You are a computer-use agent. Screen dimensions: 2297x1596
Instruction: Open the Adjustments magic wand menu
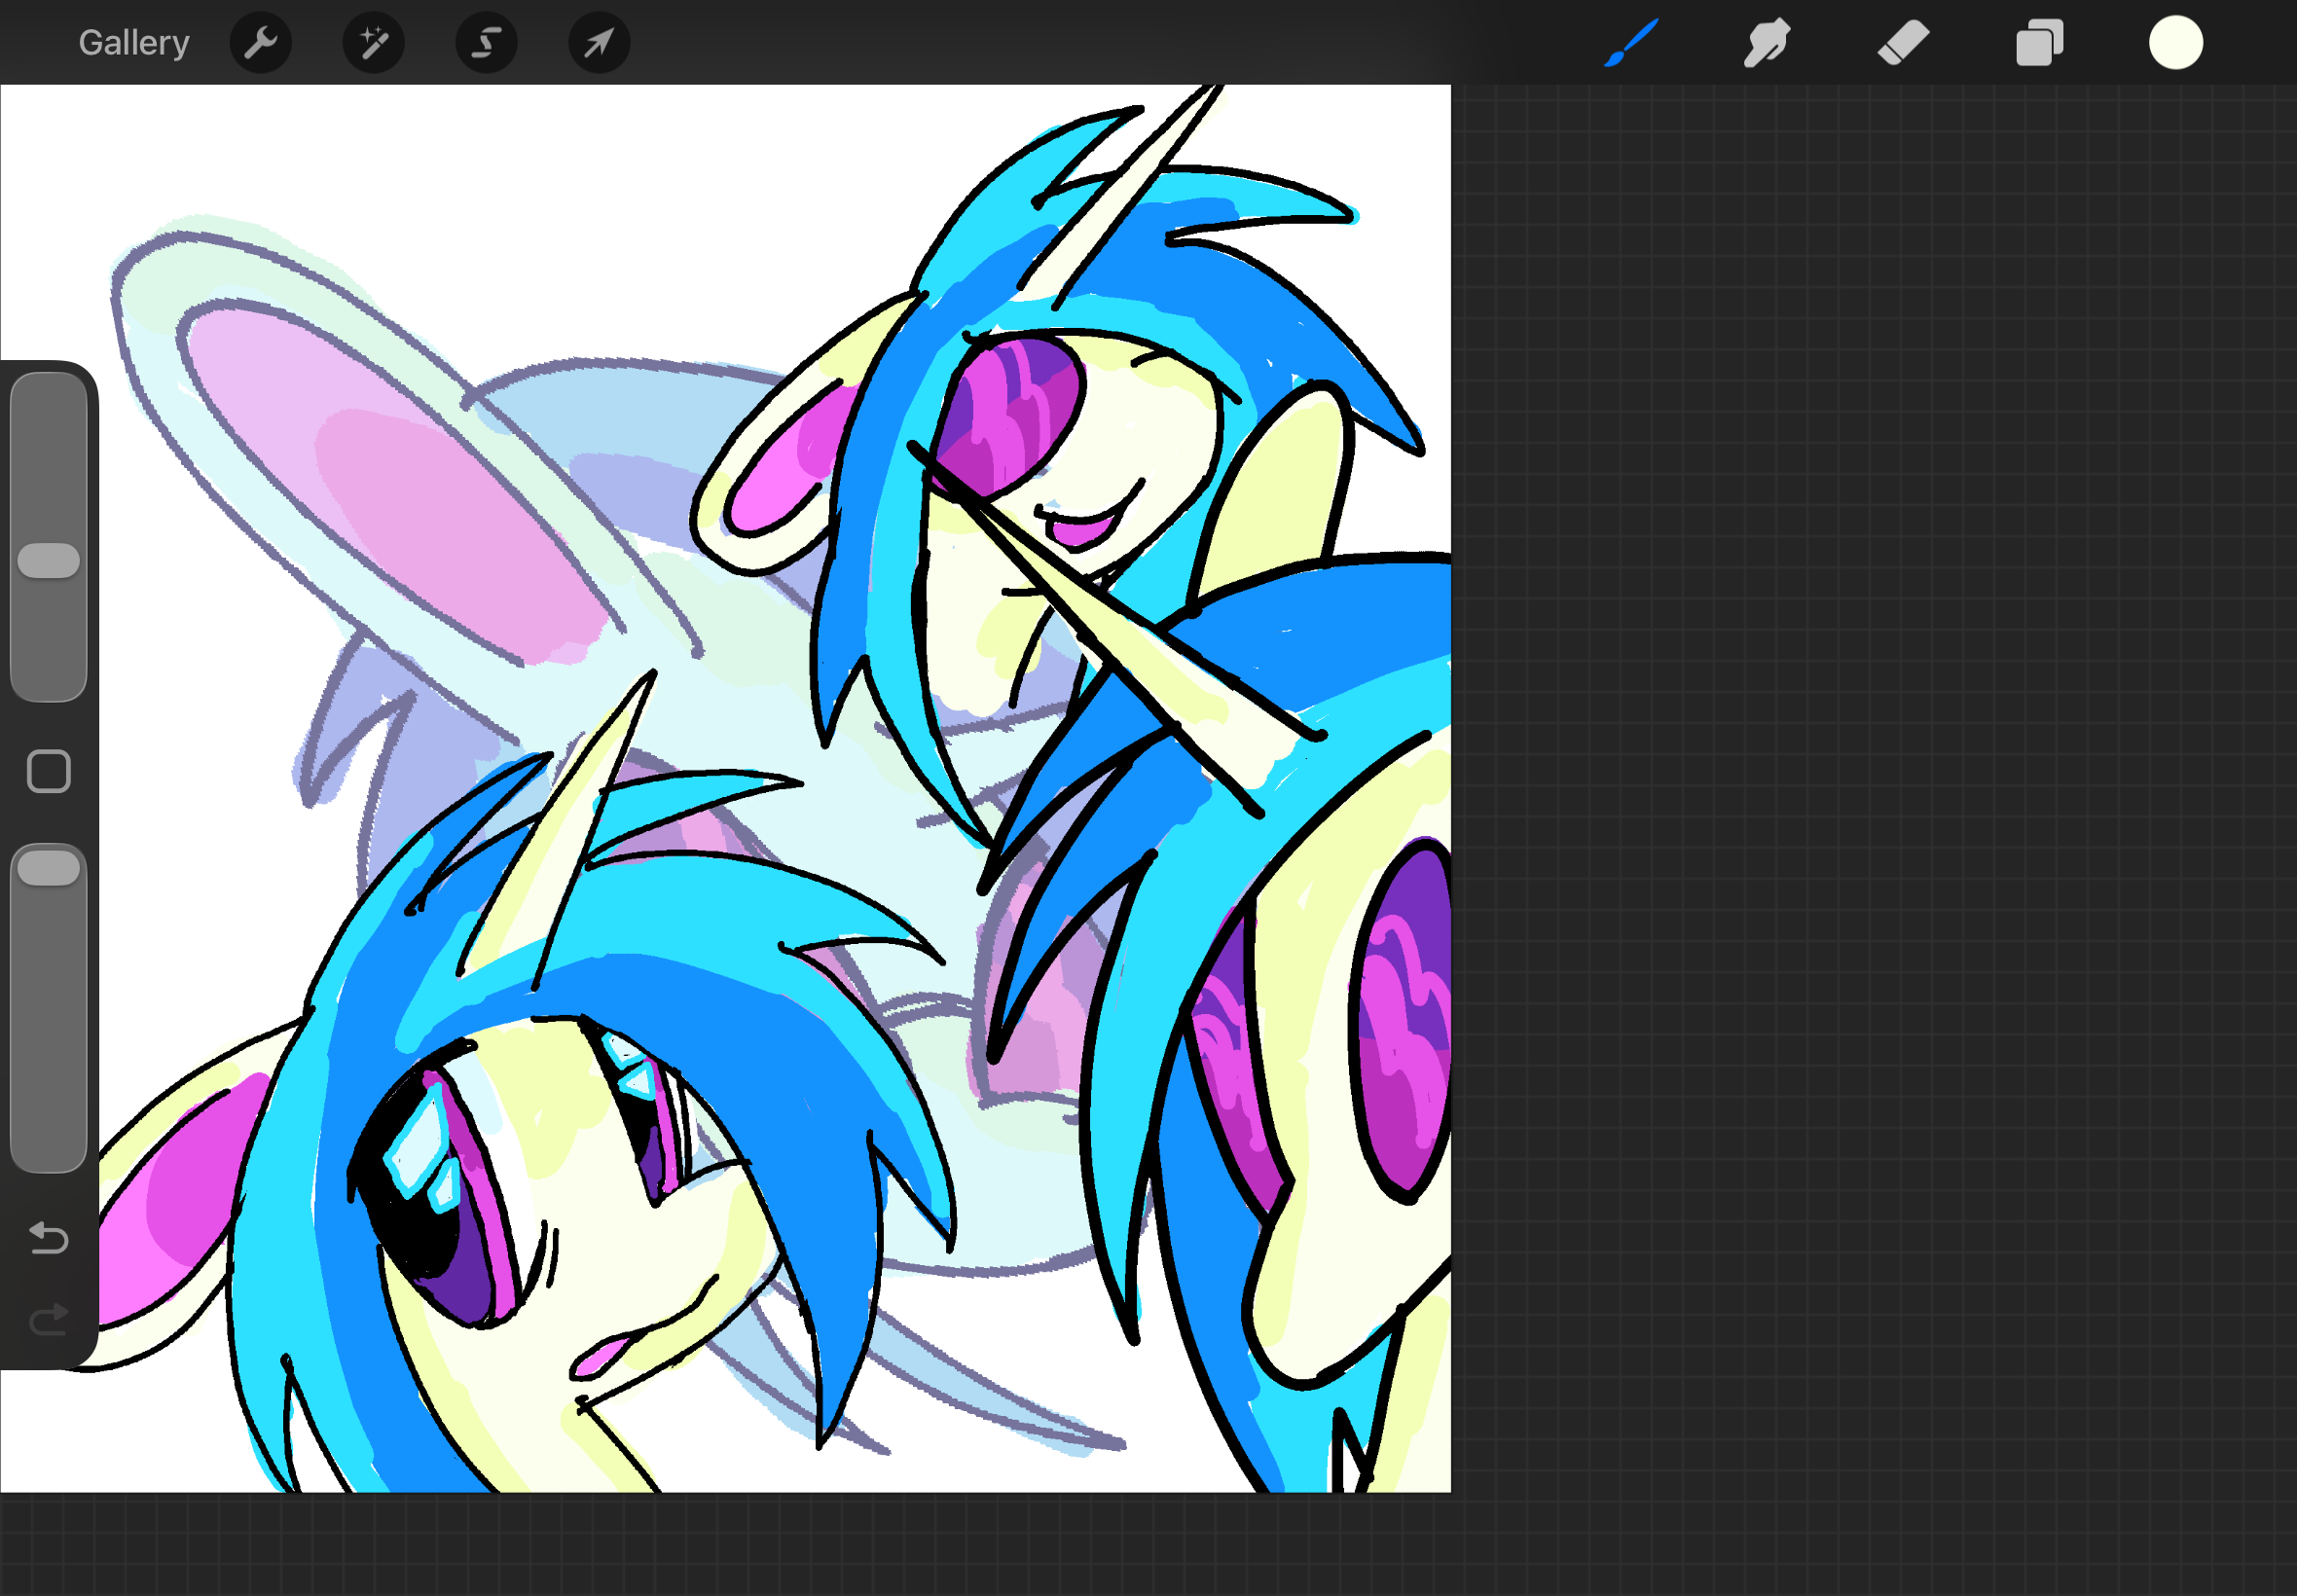(374, 43)
